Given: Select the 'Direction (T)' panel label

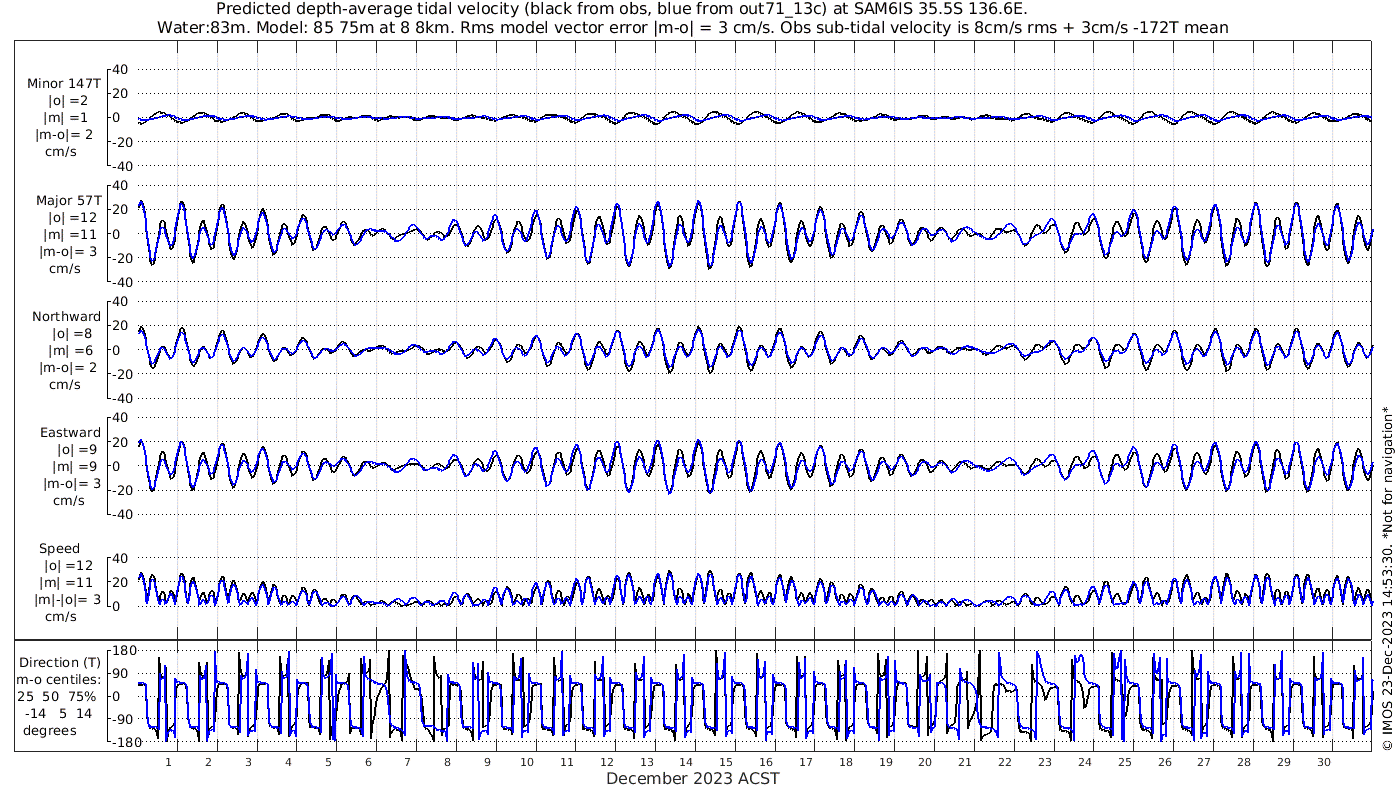Looking at the screenshot, I should pos(60,662).
